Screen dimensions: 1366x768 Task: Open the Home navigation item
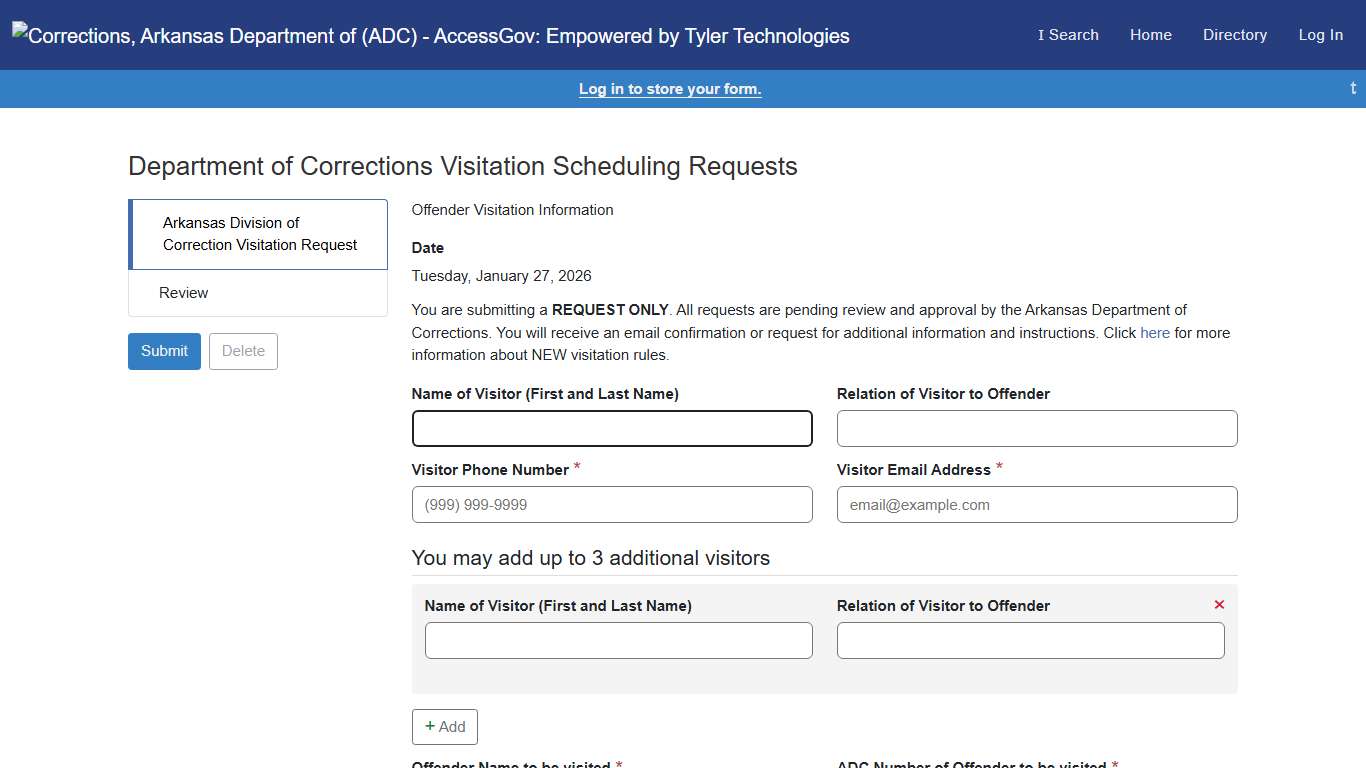point(1150,35)
